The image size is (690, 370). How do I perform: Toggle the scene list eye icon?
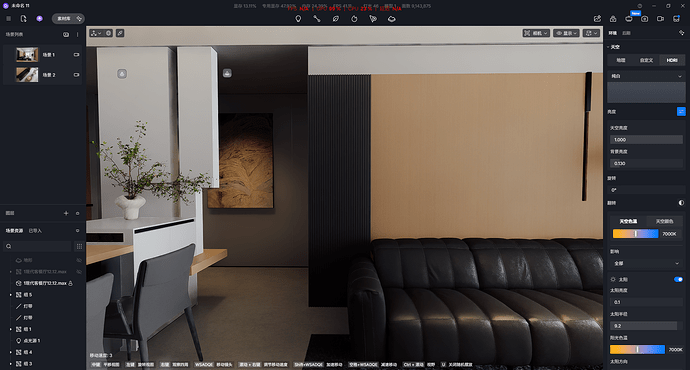(66, 34)
